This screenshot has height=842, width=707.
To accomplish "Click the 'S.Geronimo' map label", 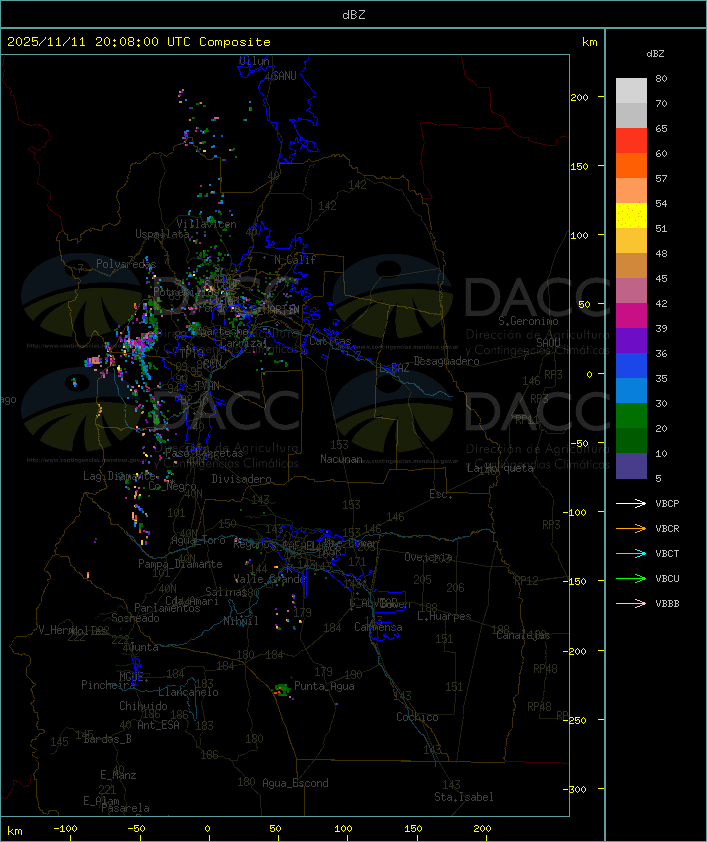I will point(528,321).
